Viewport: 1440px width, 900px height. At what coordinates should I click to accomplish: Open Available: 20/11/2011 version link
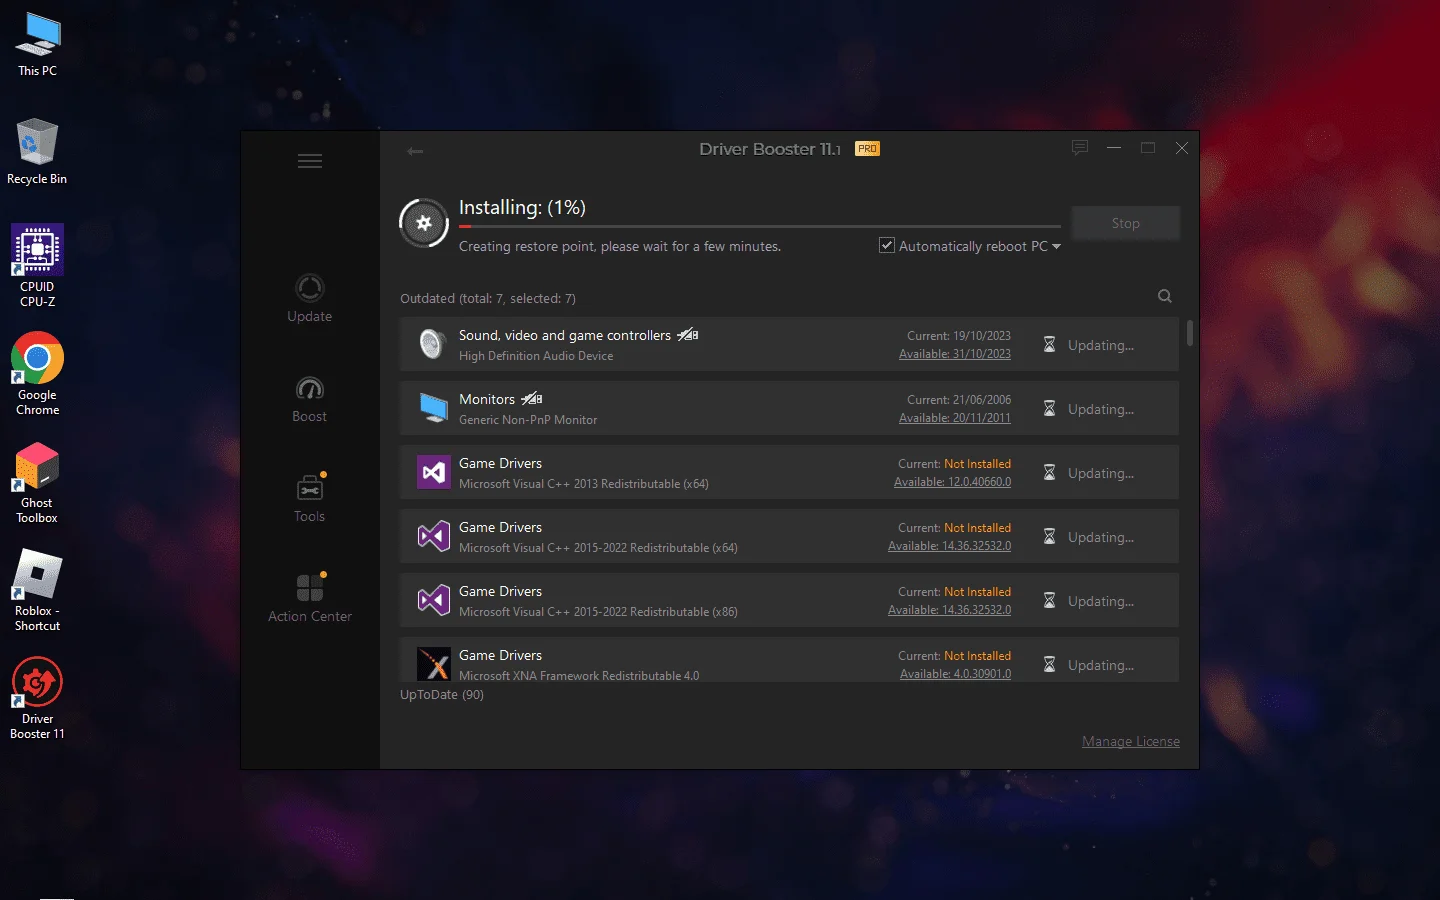click(x=955, y=418)
